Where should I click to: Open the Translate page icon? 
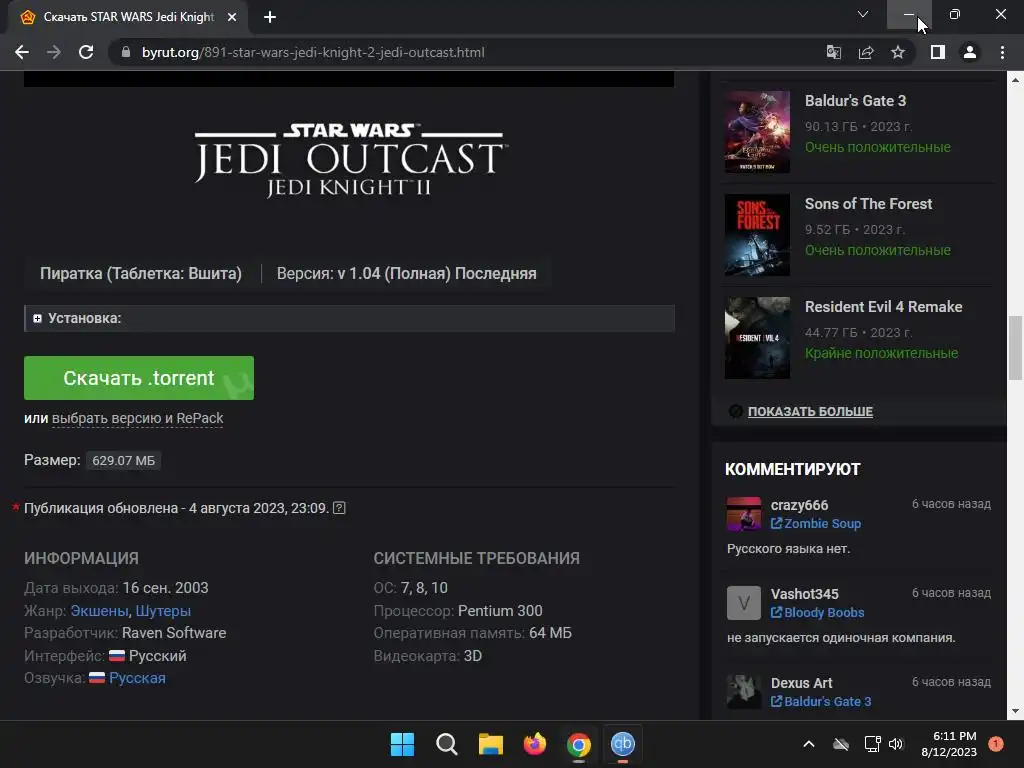click(834, 52)
